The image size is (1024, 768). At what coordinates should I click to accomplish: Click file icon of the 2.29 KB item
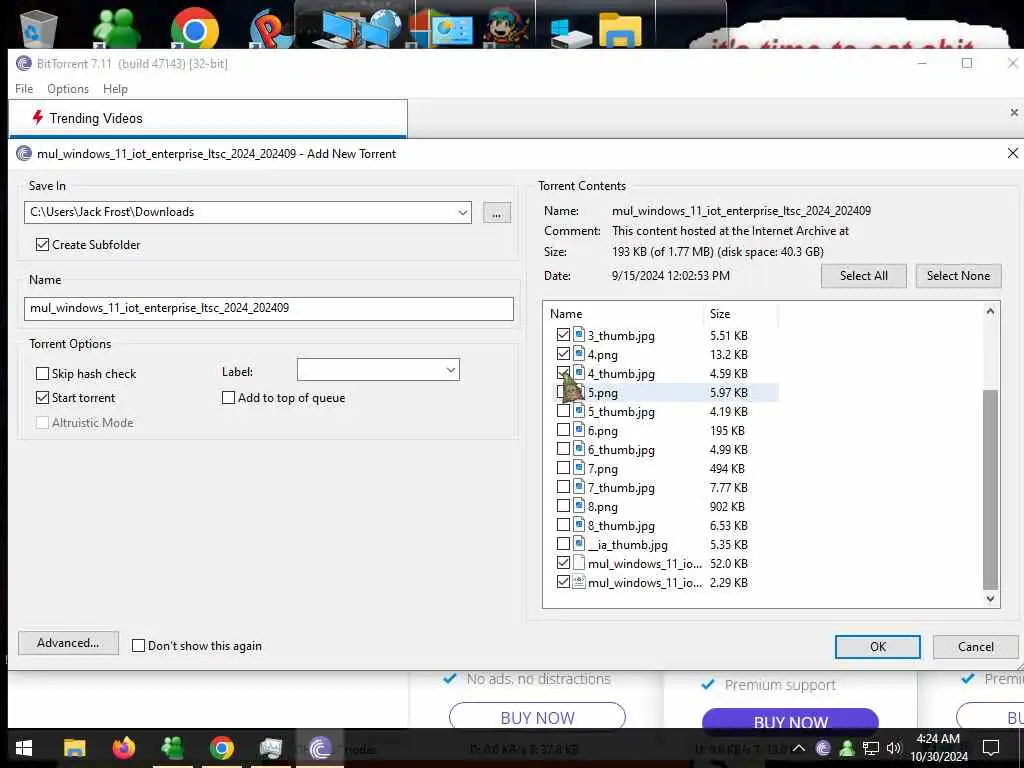point(579,581)
